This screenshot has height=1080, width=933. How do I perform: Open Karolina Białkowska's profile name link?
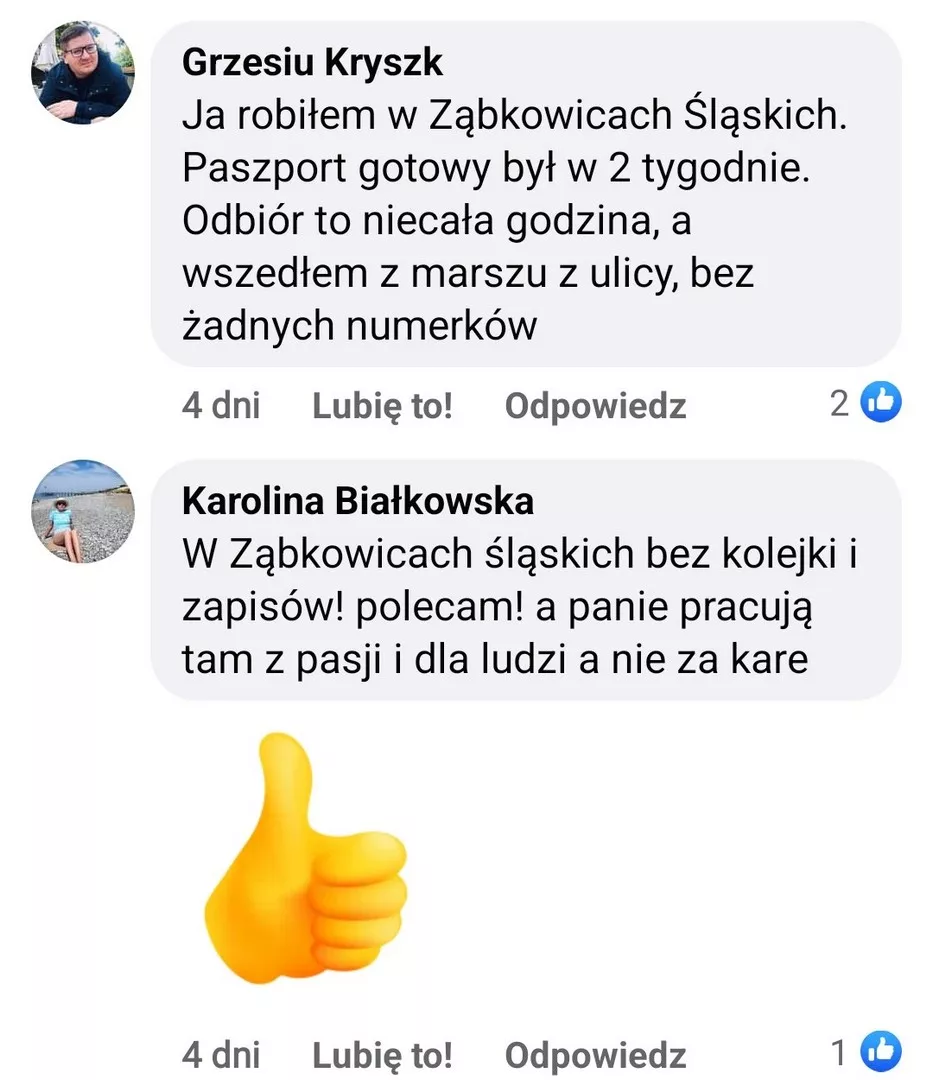[x=357, y=501]
